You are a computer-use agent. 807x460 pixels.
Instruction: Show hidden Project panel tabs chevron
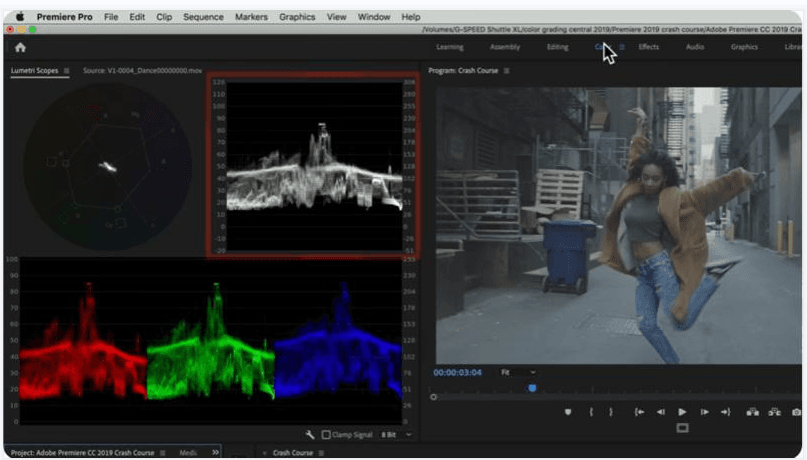coord(215,452)
